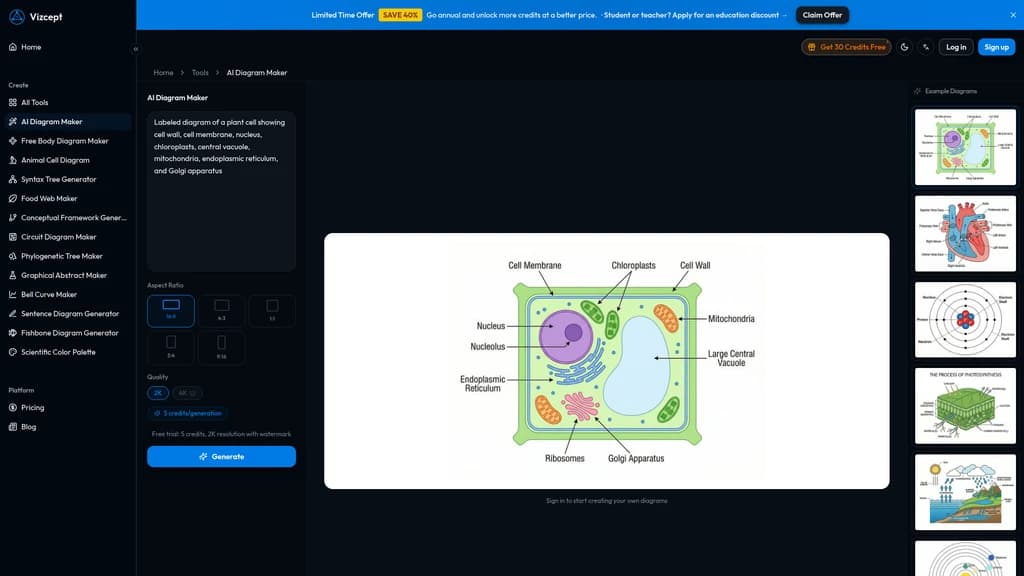Select Free Body Diagram Maker sidebar icon
The height and width of the screenshot is (576, 1024).
[12, 141]
